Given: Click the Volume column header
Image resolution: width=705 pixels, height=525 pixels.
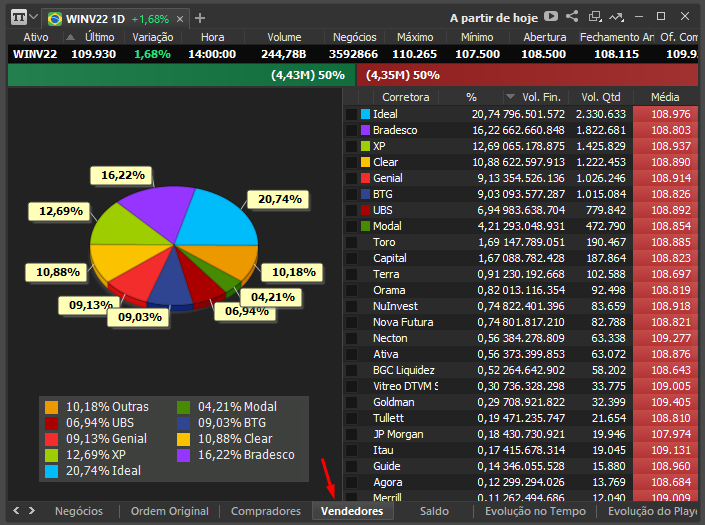Looking at the screenshot, I should 284,37.
